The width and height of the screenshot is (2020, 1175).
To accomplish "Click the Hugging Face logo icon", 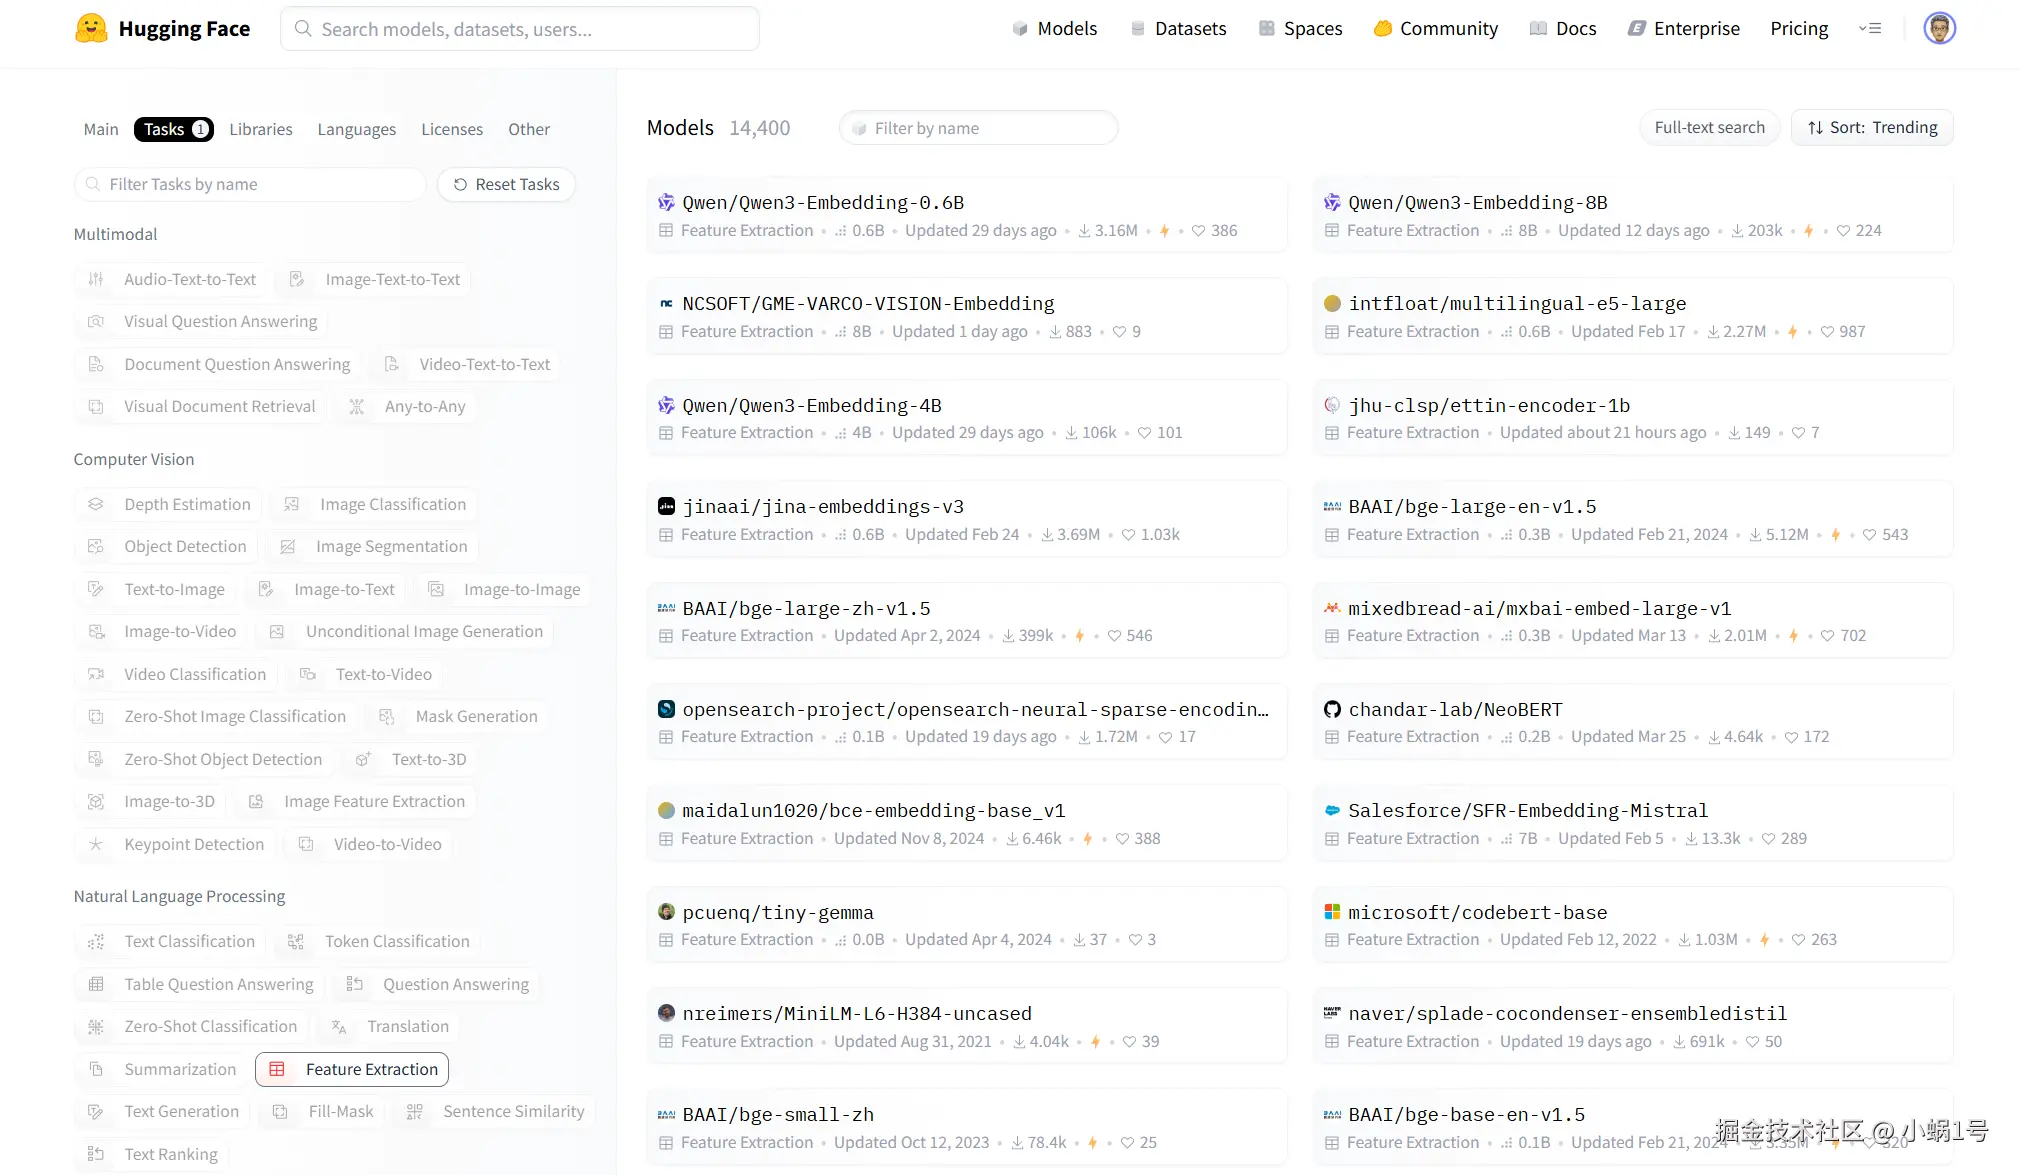I will (x=91, y=28).
